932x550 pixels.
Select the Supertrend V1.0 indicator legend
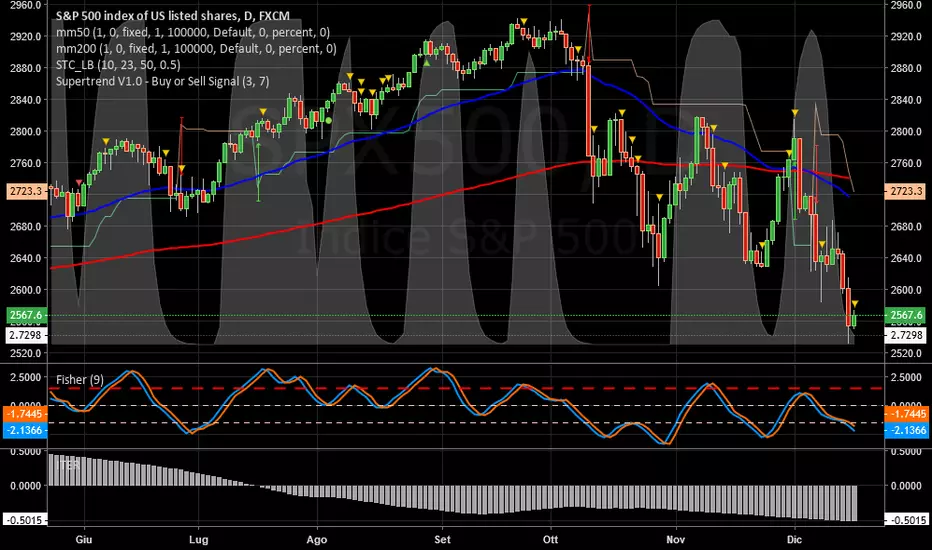(x=162, y=81)
